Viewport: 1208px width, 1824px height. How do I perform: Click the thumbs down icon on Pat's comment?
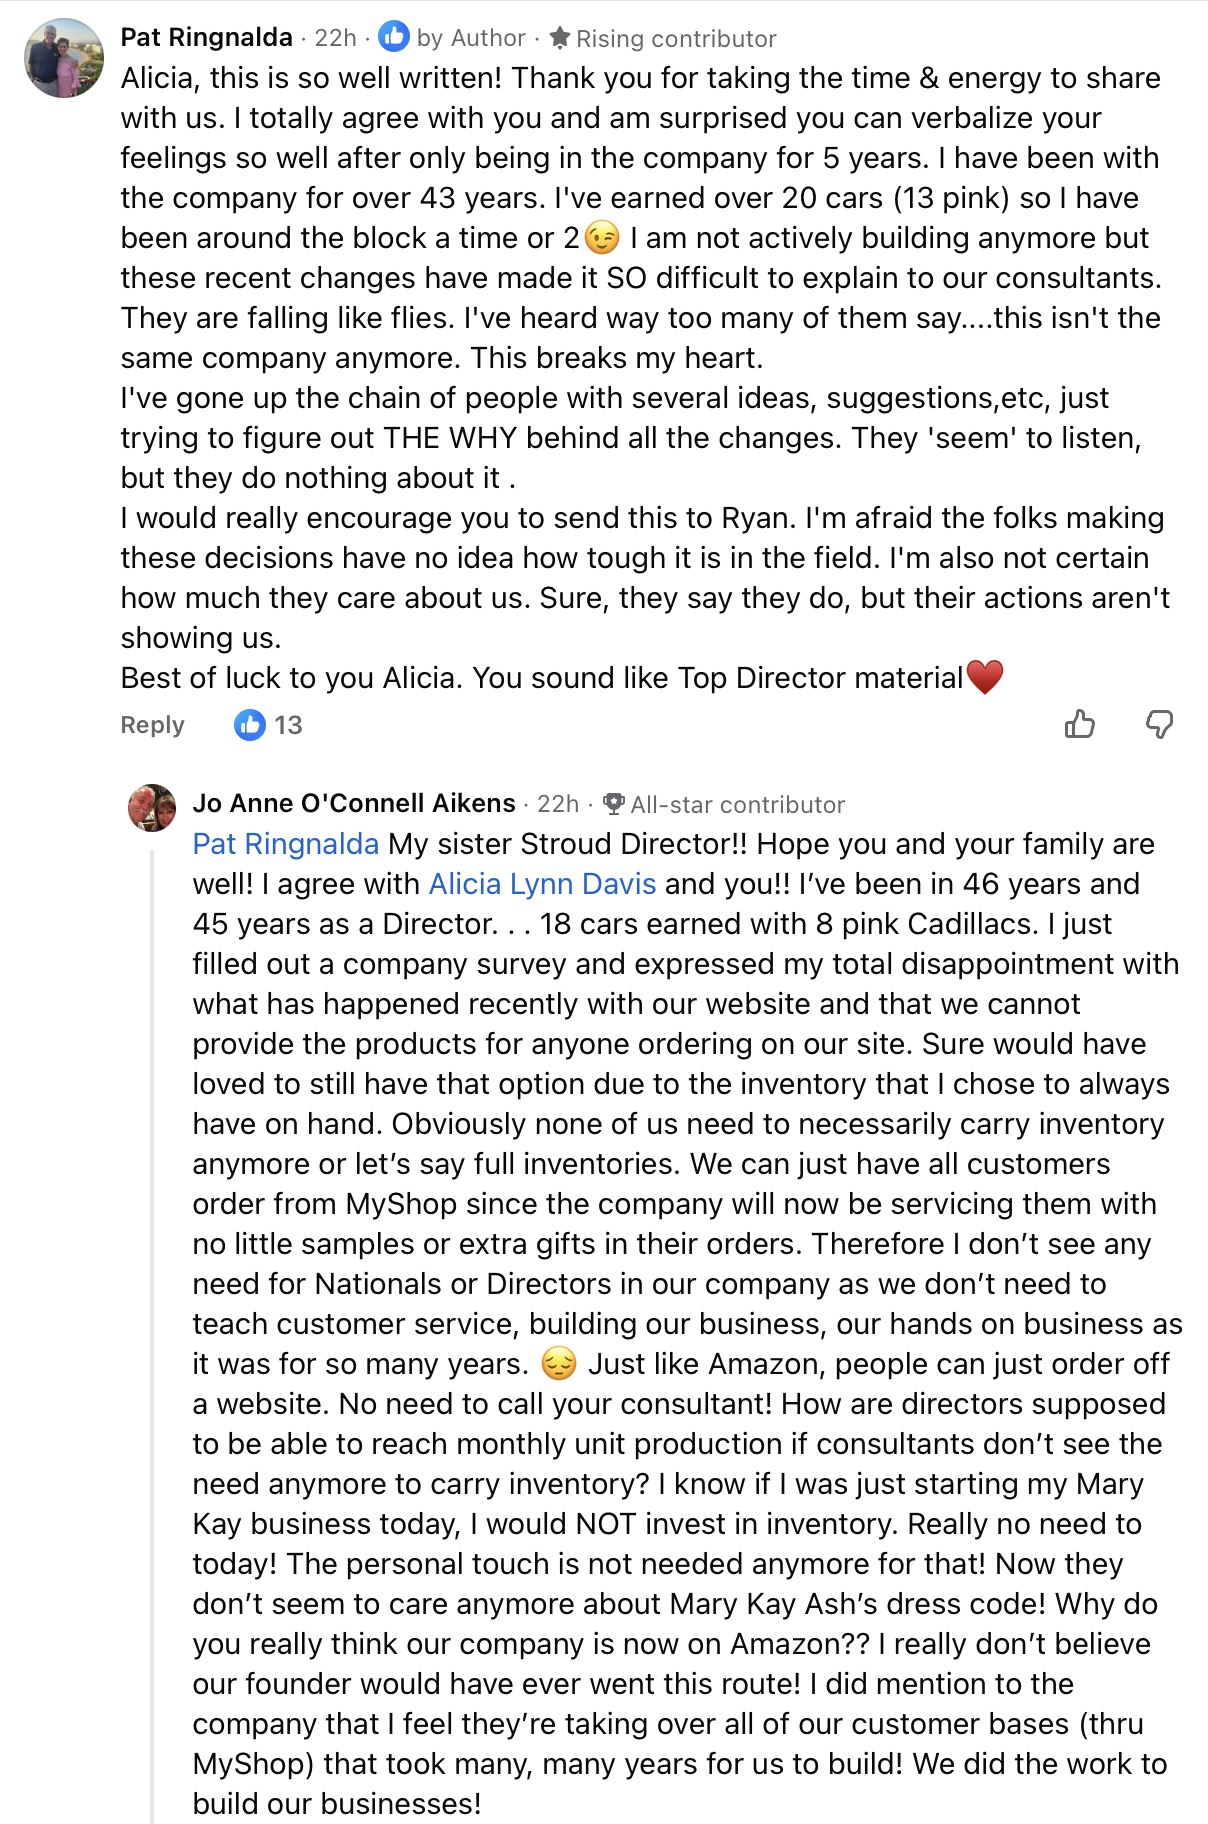tap(1159, 723)
